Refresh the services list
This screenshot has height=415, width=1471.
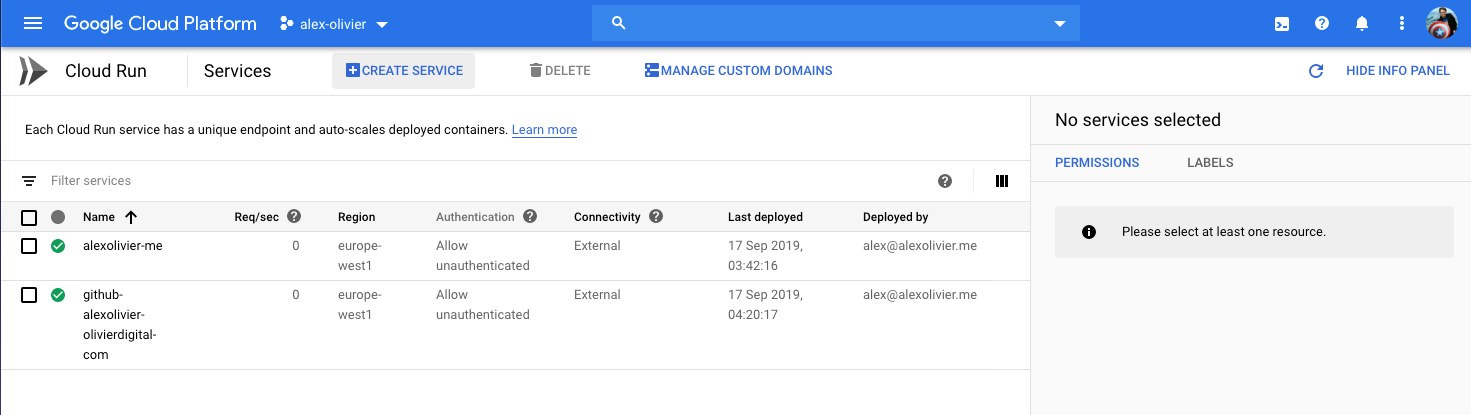1316,71
